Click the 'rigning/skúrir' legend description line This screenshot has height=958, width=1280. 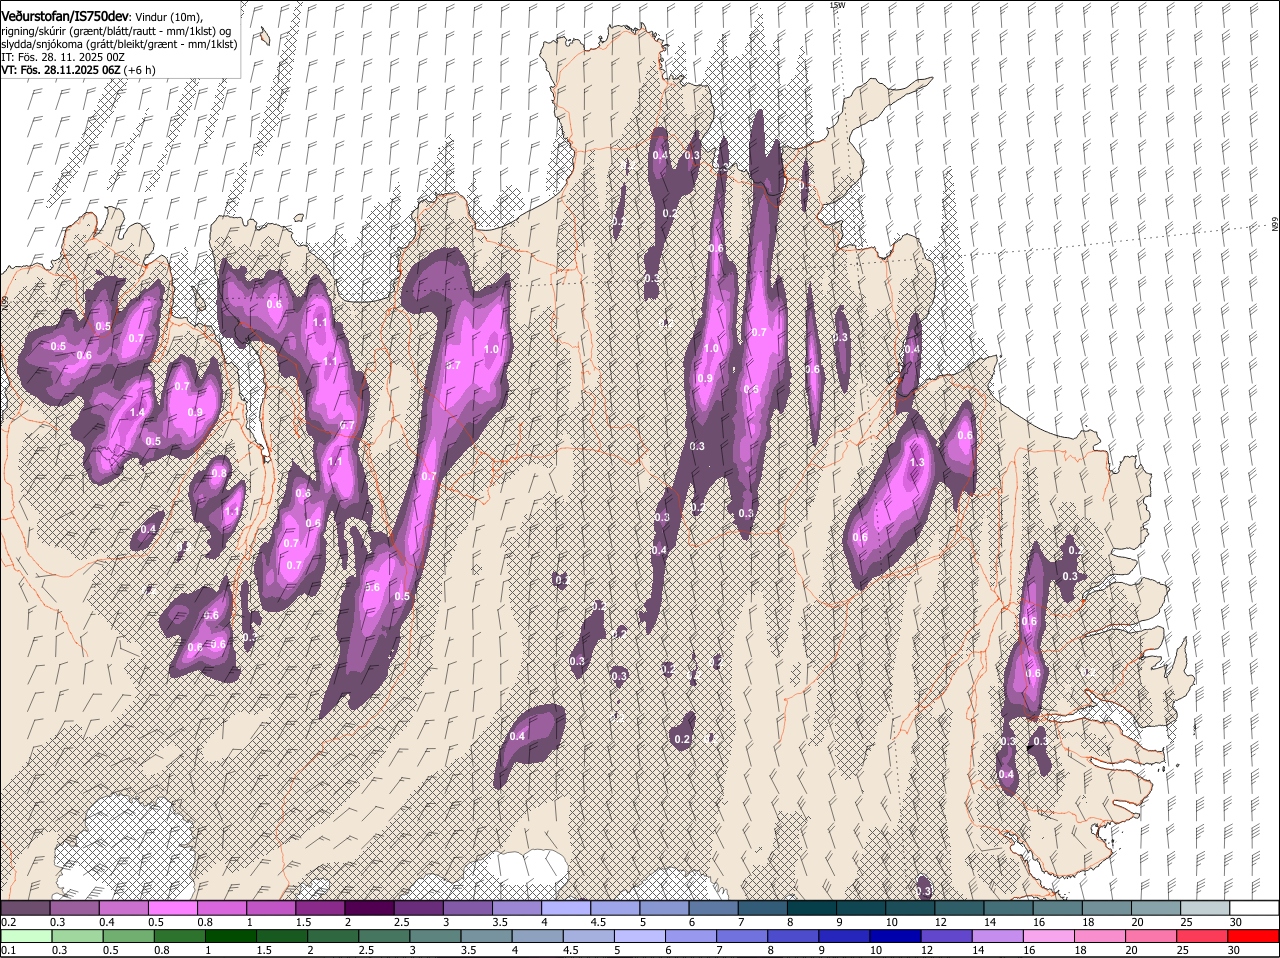(116, 31)
